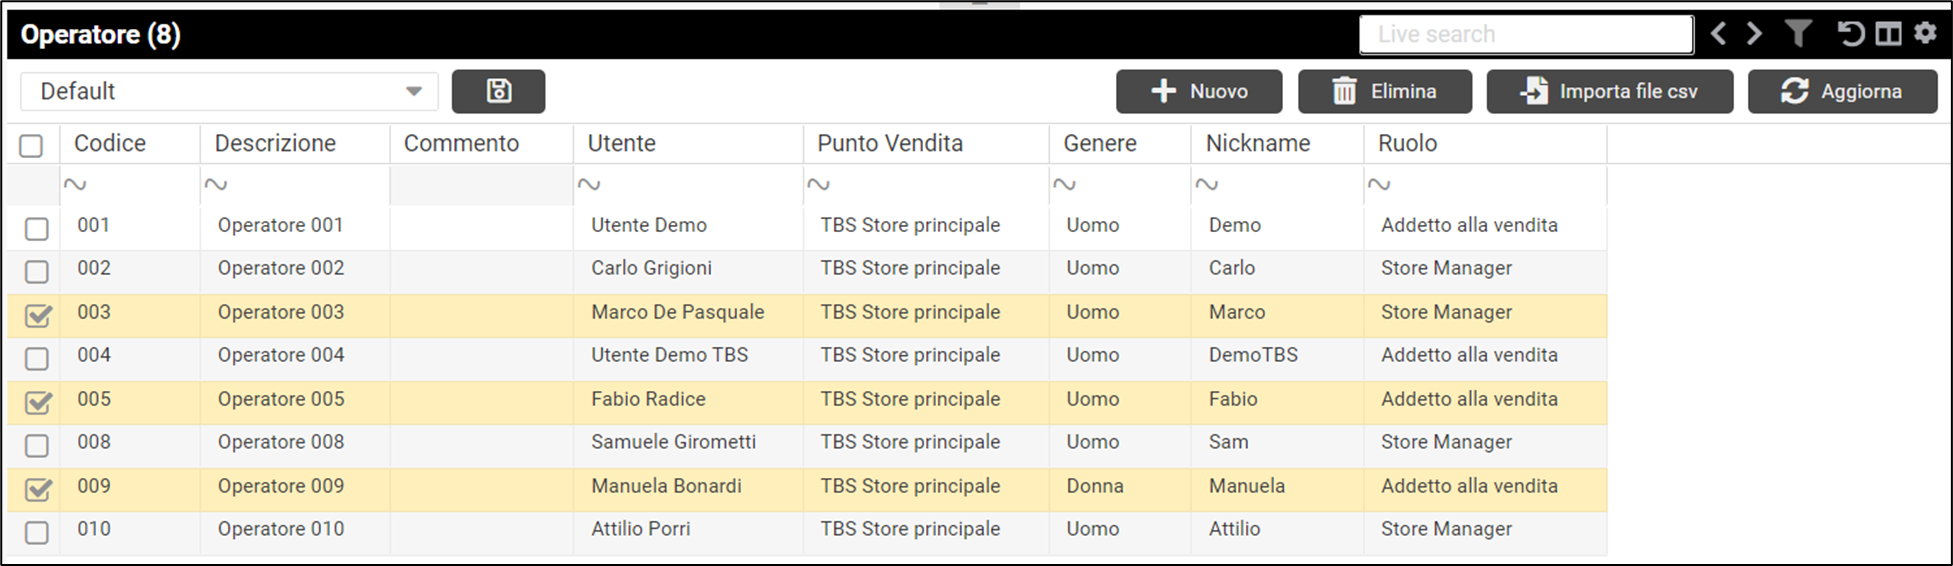Uncheck the checkbox for Operatore 003
Image resolution: width=1953 pixels, height=566 pixels.
pyautogui.click(x=37, y=316)
